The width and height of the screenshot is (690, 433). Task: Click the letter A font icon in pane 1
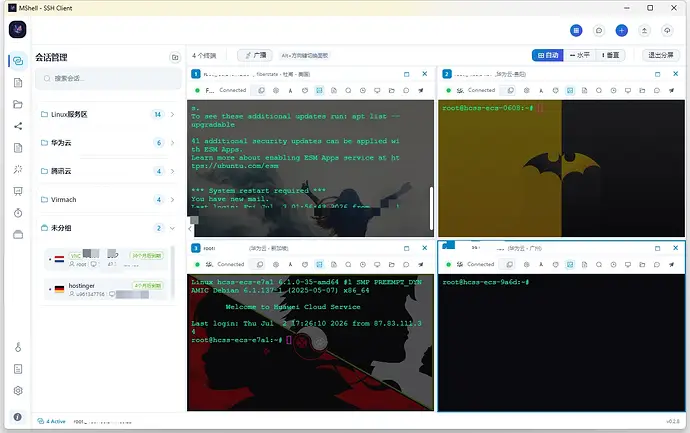click(290, 91)
